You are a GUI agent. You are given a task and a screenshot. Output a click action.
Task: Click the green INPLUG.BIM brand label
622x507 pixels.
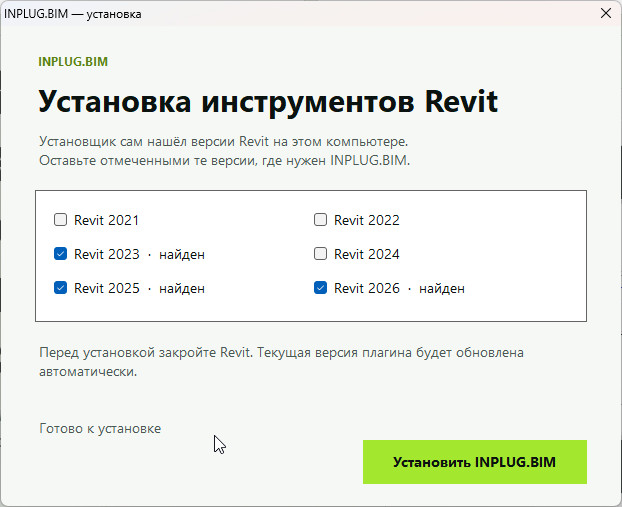coord(73,61)
